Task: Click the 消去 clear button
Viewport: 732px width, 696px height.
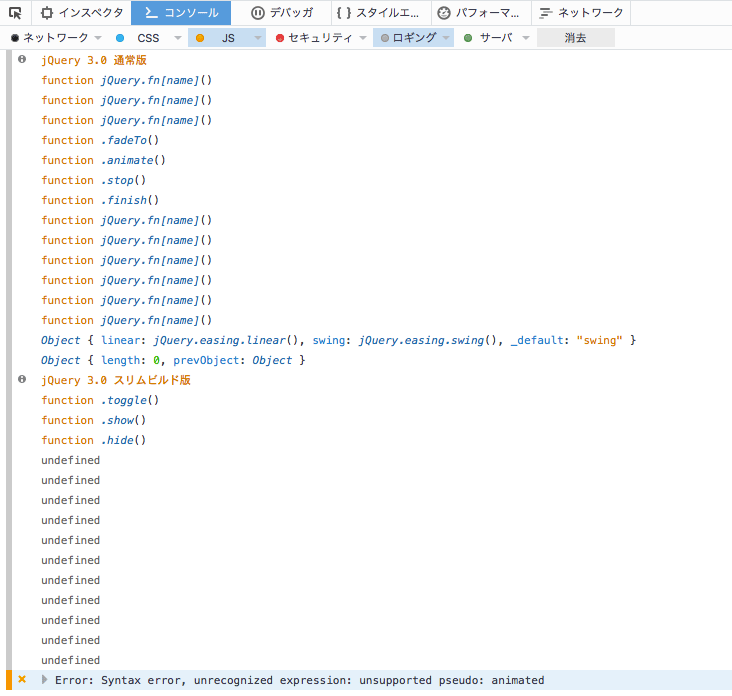Action: click(576, 38)
